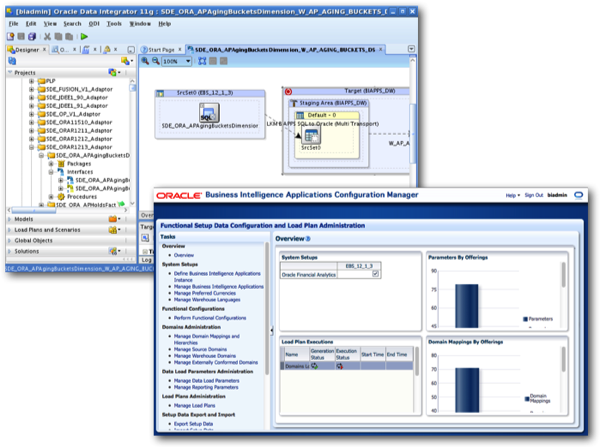The height and width of the screenshot is (448, 600).
Task: Click the Procedures gear icon in project tree
Action: [x=61, y=197]
